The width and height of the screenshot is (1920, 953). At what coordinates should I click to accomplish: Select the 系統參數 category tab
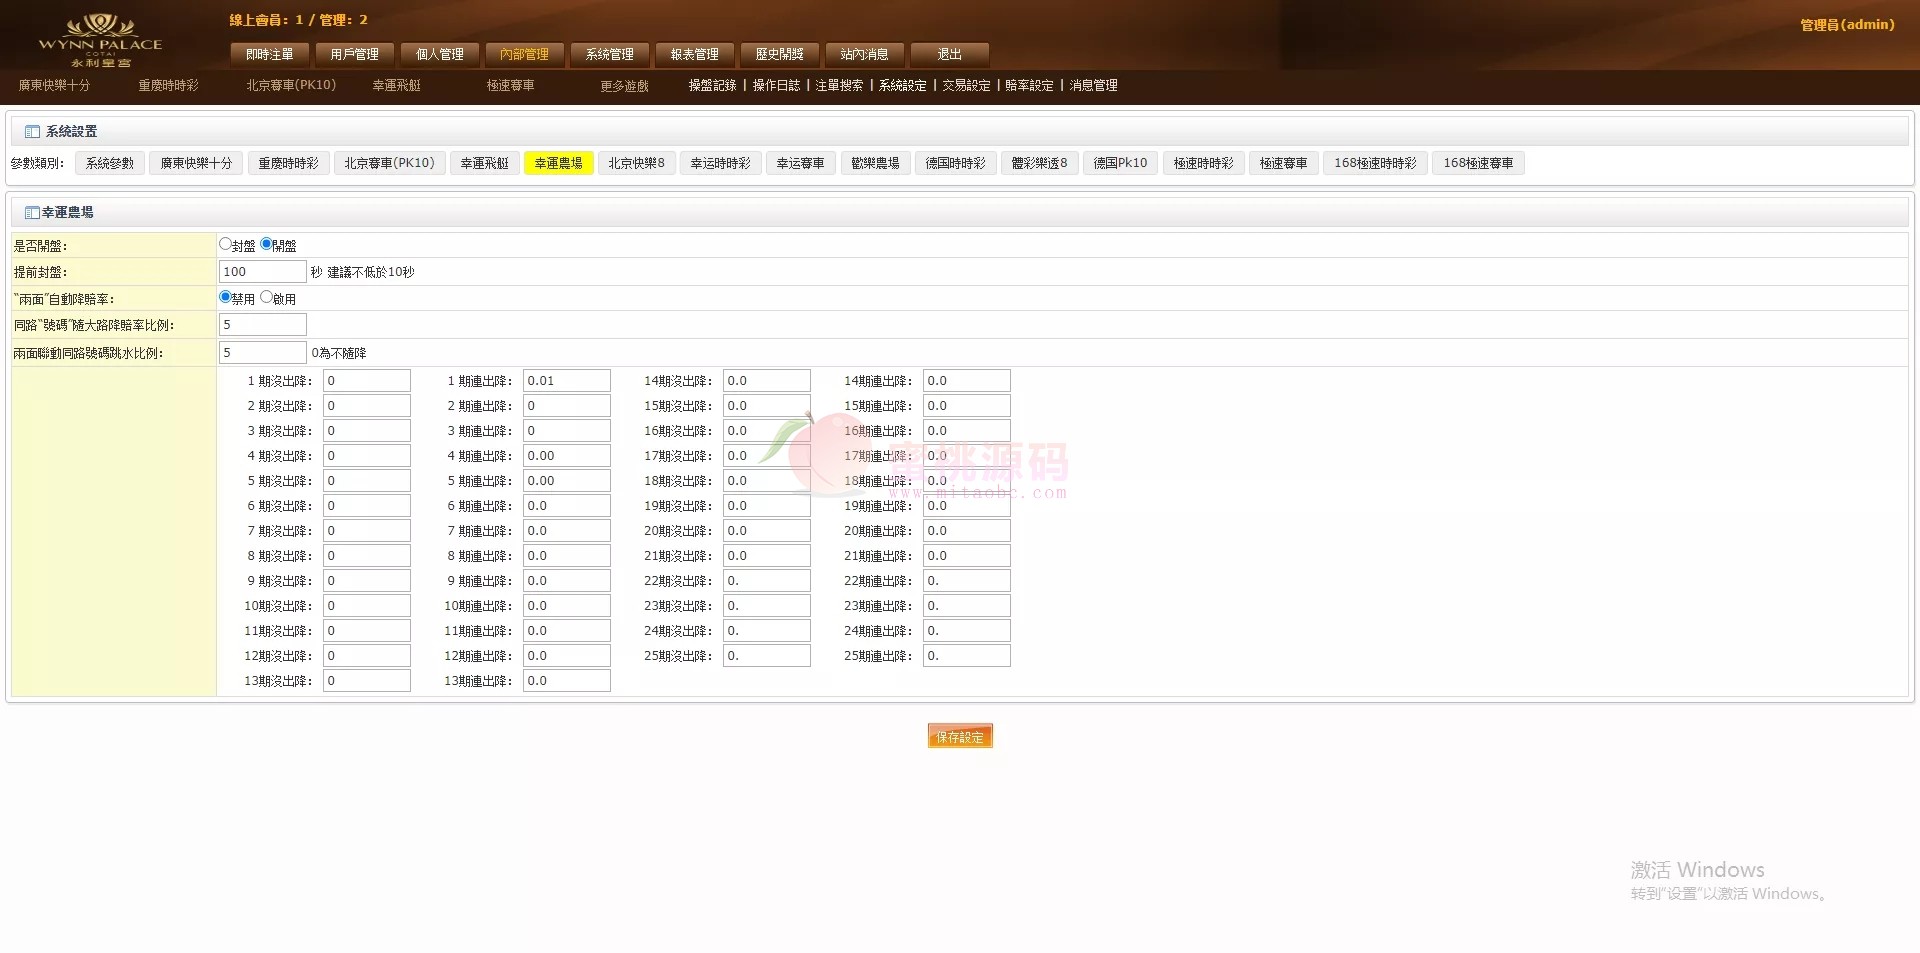[109, 163]
